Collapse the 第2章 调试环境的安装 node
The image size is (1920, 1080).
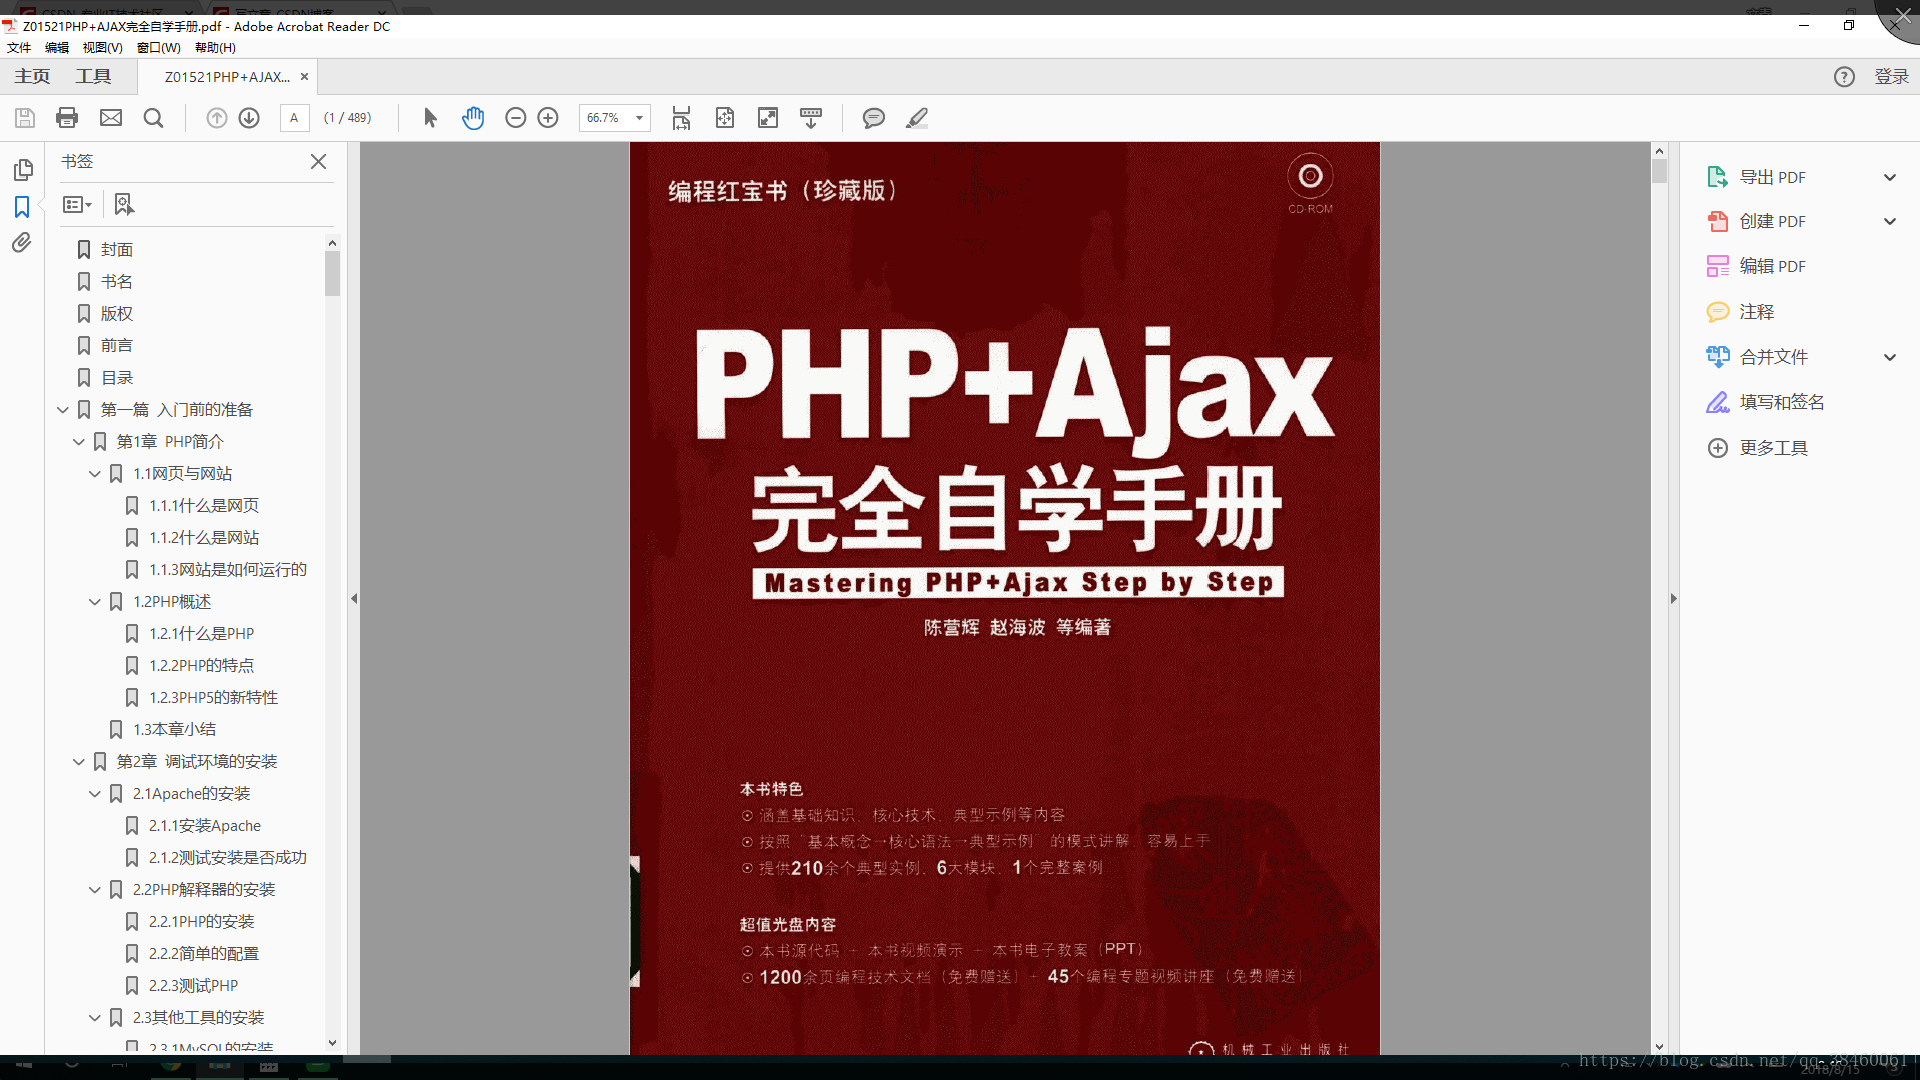coord(78,762)
